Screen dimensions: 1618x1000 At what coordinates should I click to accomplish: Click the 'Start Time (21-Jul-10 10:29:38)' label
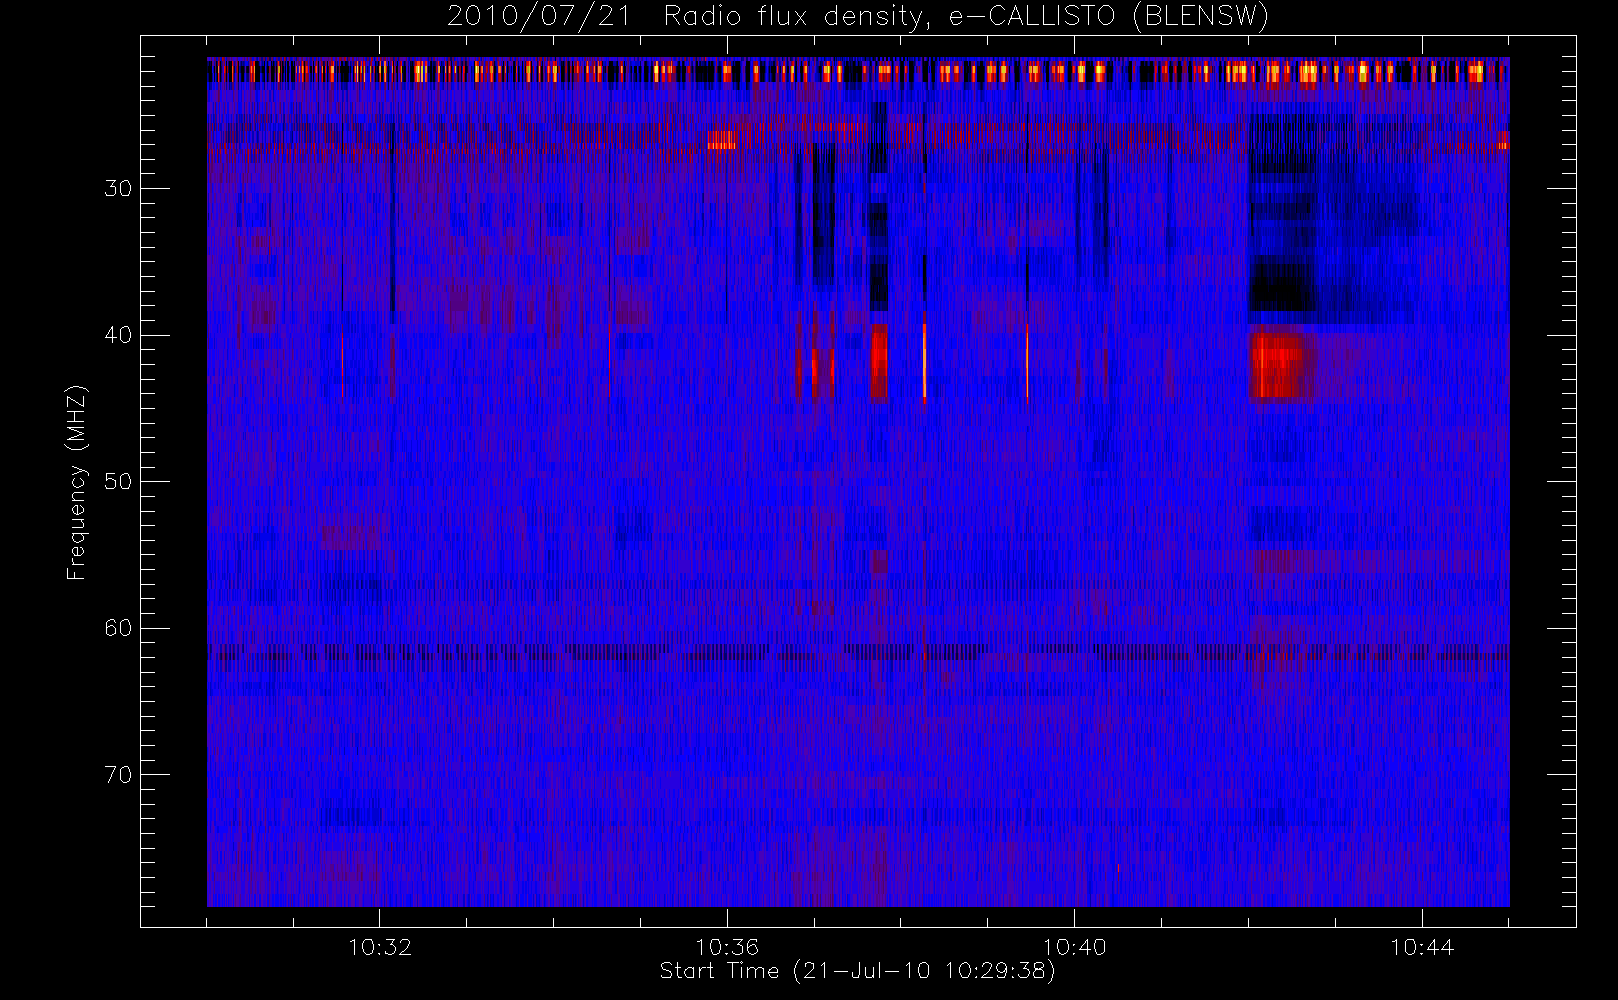click(x=858, y=971)
